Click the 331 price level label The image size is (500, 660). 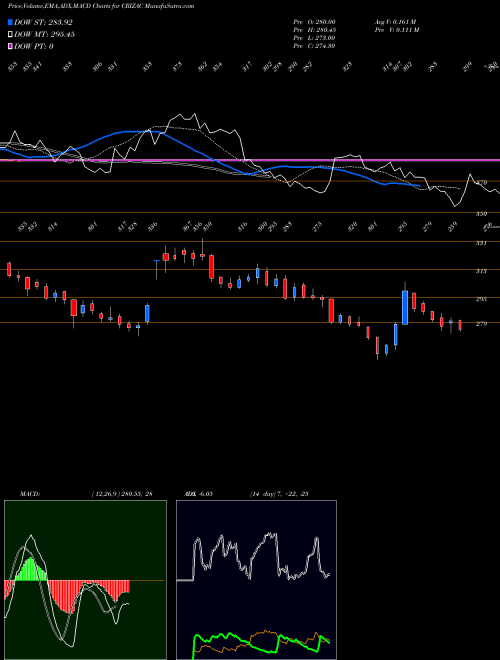pyautogui.click(x=481, y=243)
